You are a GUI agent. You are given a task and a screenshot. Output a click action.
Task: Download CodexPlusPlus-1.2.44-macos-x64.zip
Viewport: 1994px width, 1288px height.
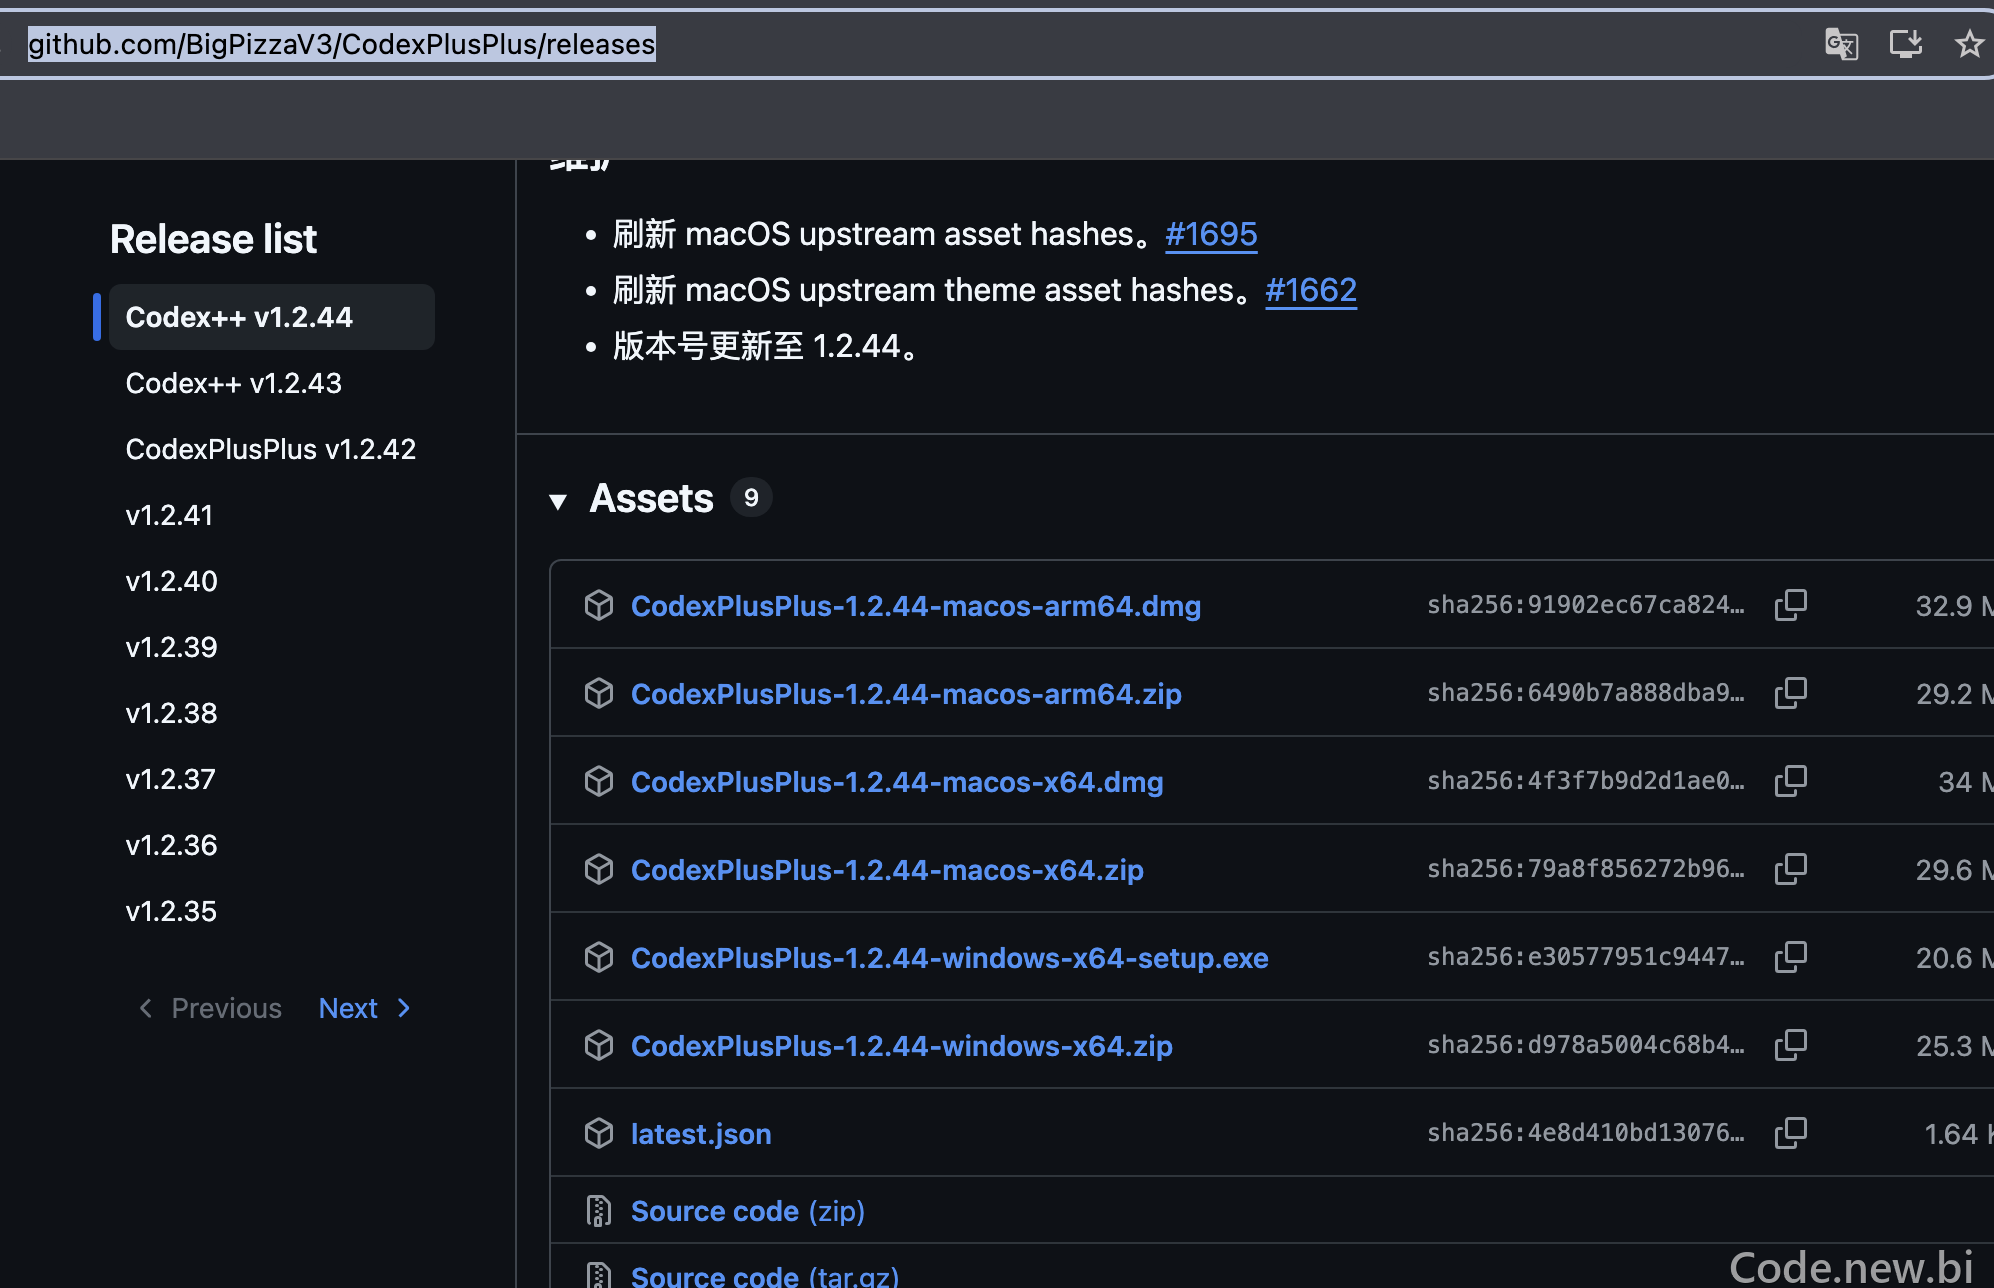point(887,870)
